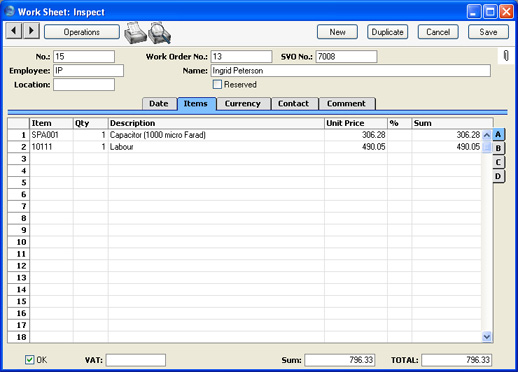This screenshot has height=372, width=518.
Task: Click the TOTAL field 796.33
Action: click(456, 360)
